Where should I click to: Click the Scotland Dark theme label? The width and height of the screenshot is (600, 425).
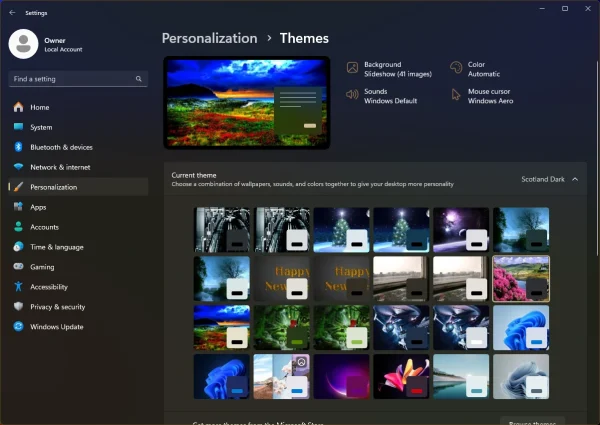(x=543, y=179)
